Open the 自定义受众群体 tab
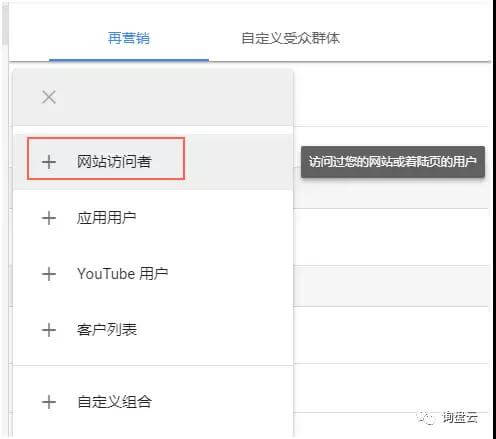Image resolution: width=496 pixels, height=439 pixels. (x=290, y=38)
